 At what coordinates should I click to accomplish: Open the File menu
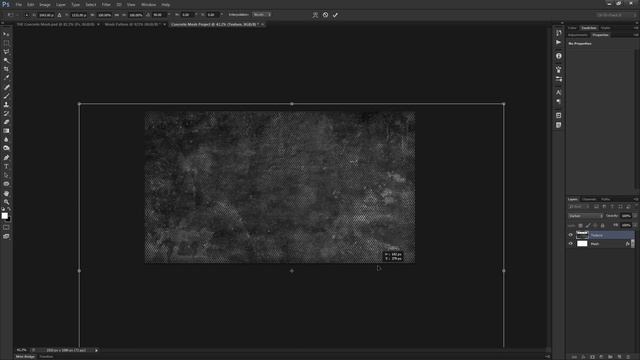[18, 4]
